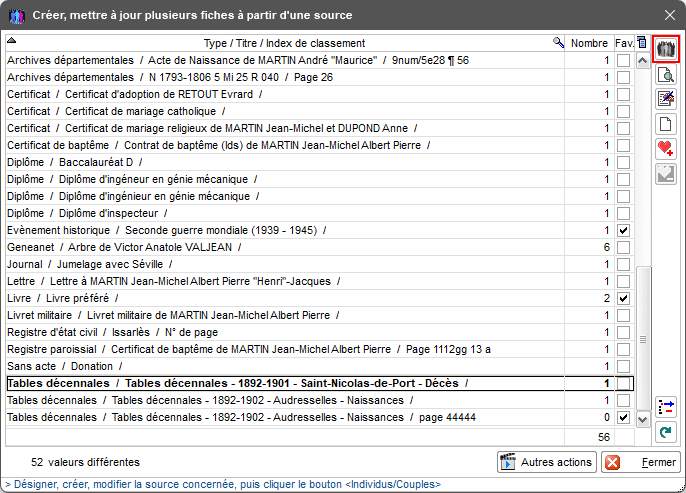Click the merge sources arrows icon
This screenshot has width=686, height=493.
pyautogui.click(x=665, y=407)
